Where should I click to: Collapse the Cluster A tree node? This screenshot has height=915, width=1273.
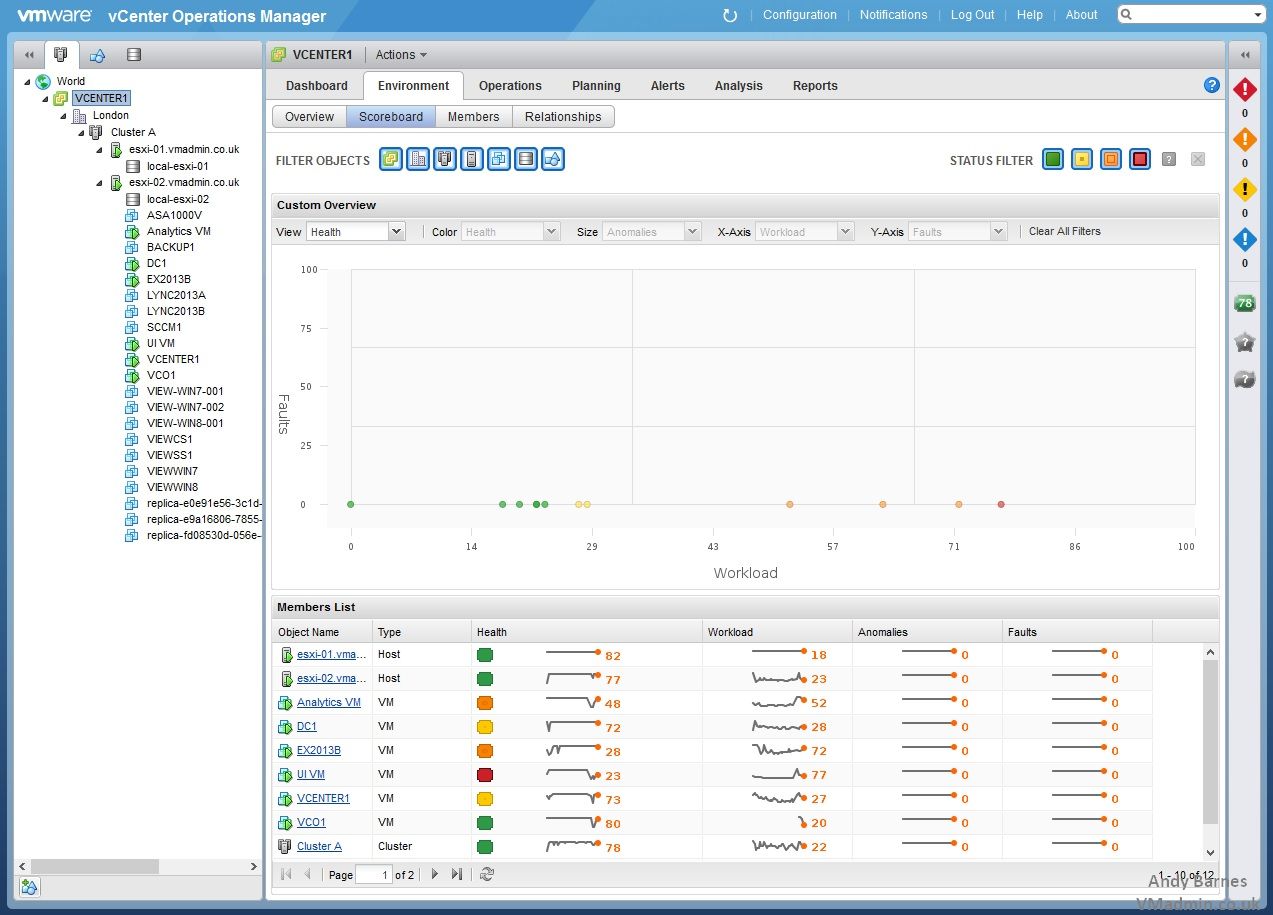click(82, 132)
